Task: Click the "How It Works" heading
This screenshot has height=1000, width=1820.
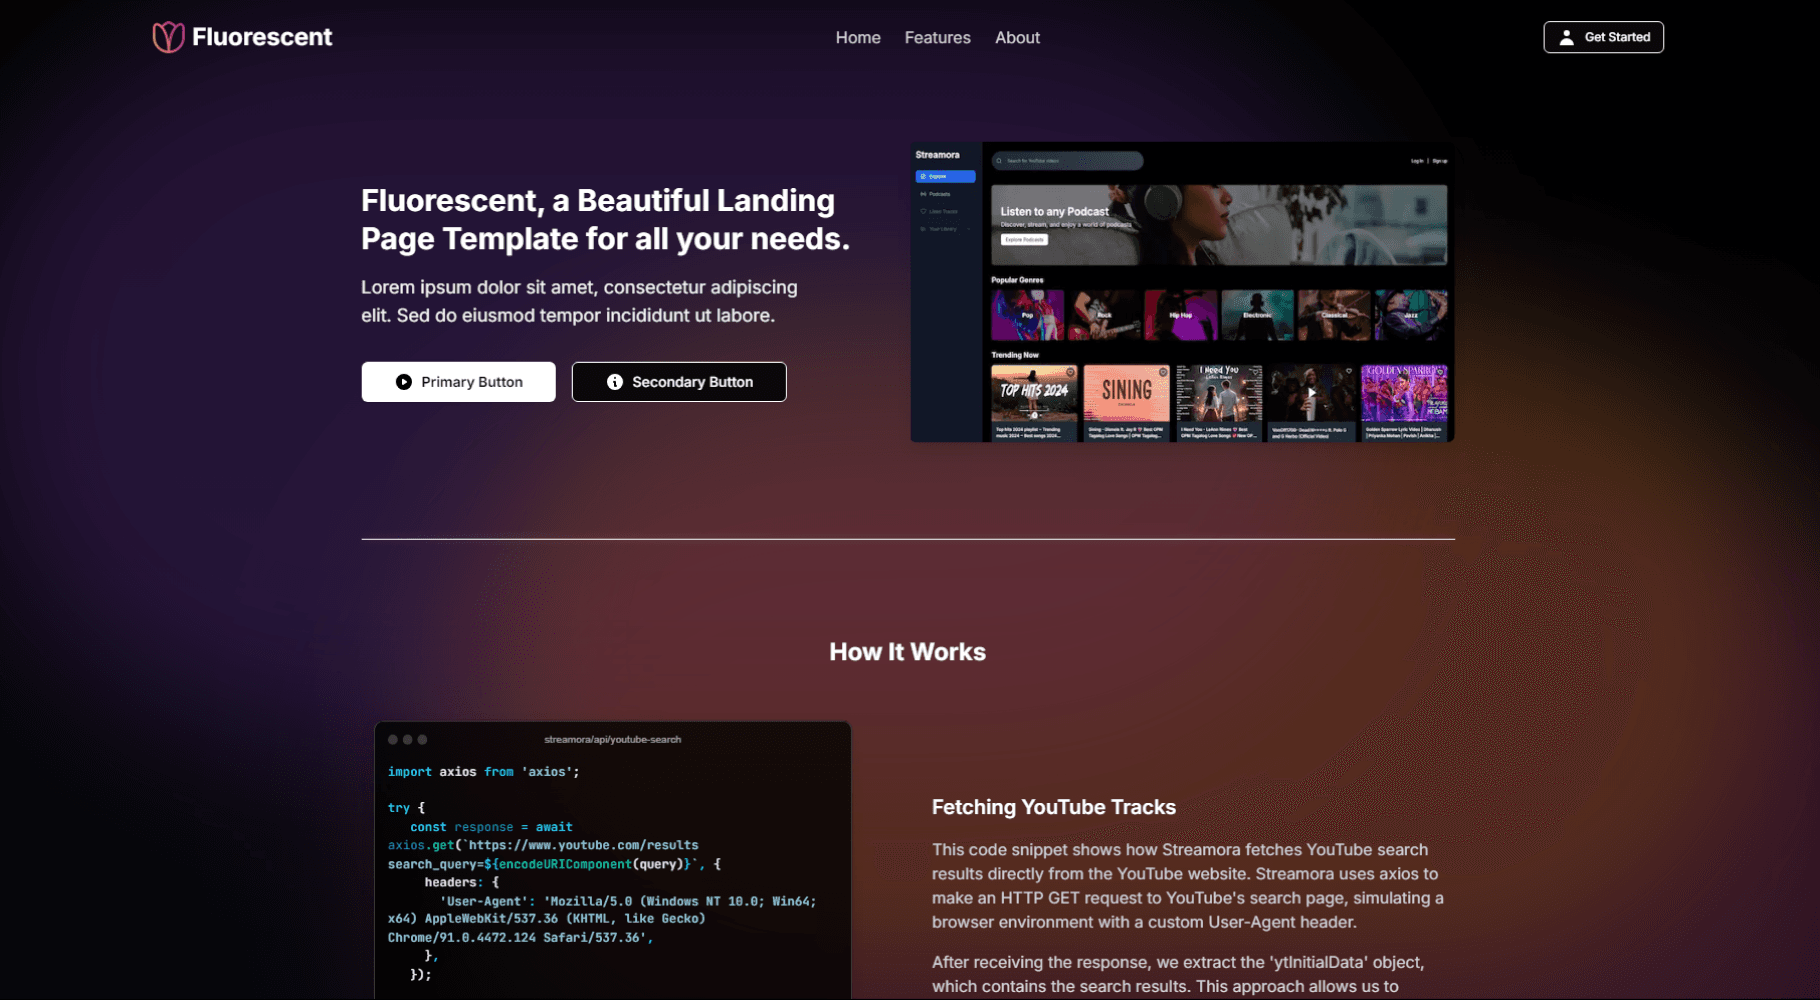Action: coord(908,652)
